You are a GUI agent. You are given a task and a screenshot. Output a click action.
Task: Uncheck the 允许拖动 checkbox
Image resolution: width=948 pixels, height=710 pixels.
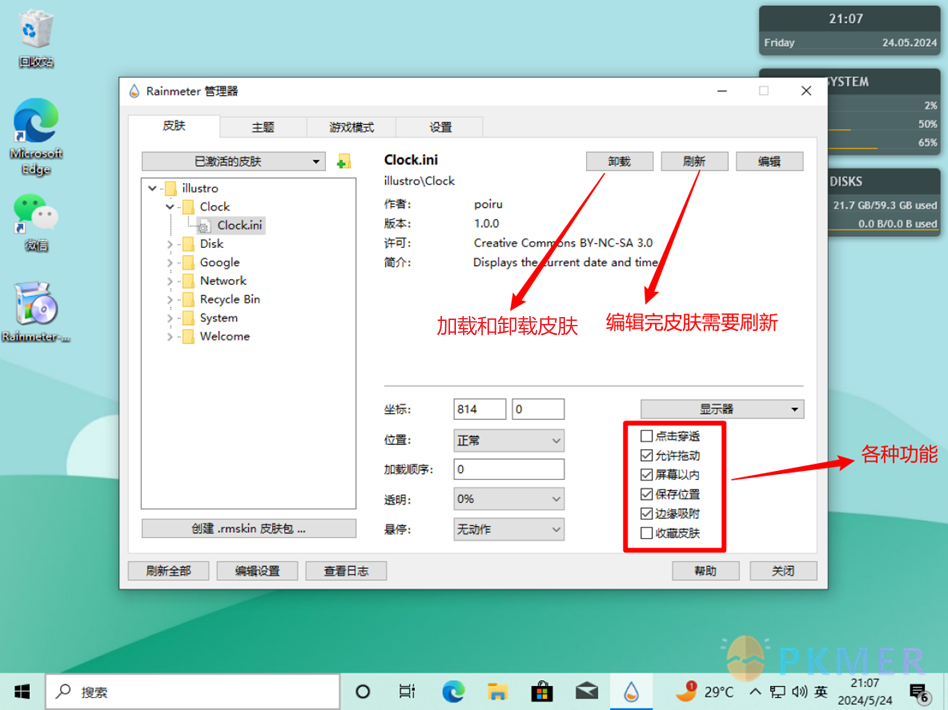click(x=646, y=455)
